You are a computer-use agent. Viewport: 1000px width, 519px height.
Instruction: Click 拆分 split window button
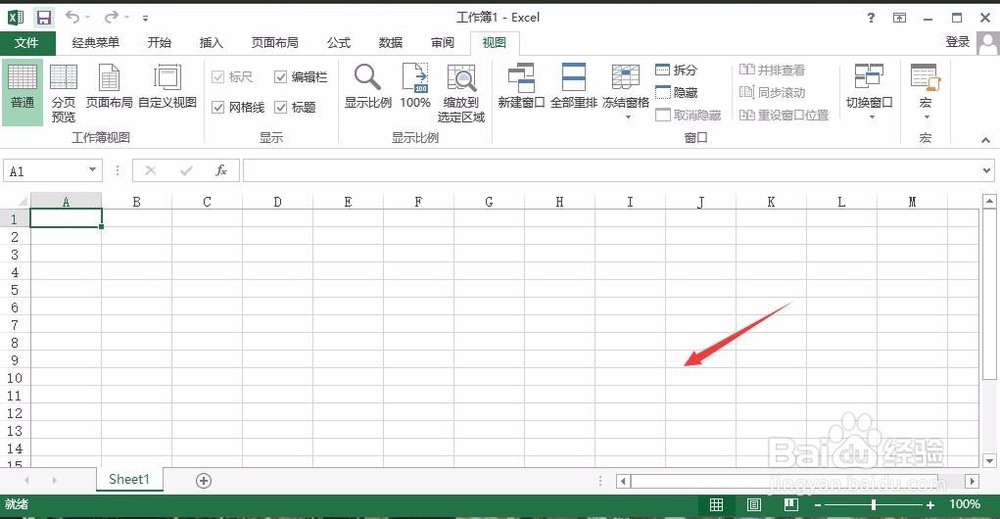pos(676,70)
